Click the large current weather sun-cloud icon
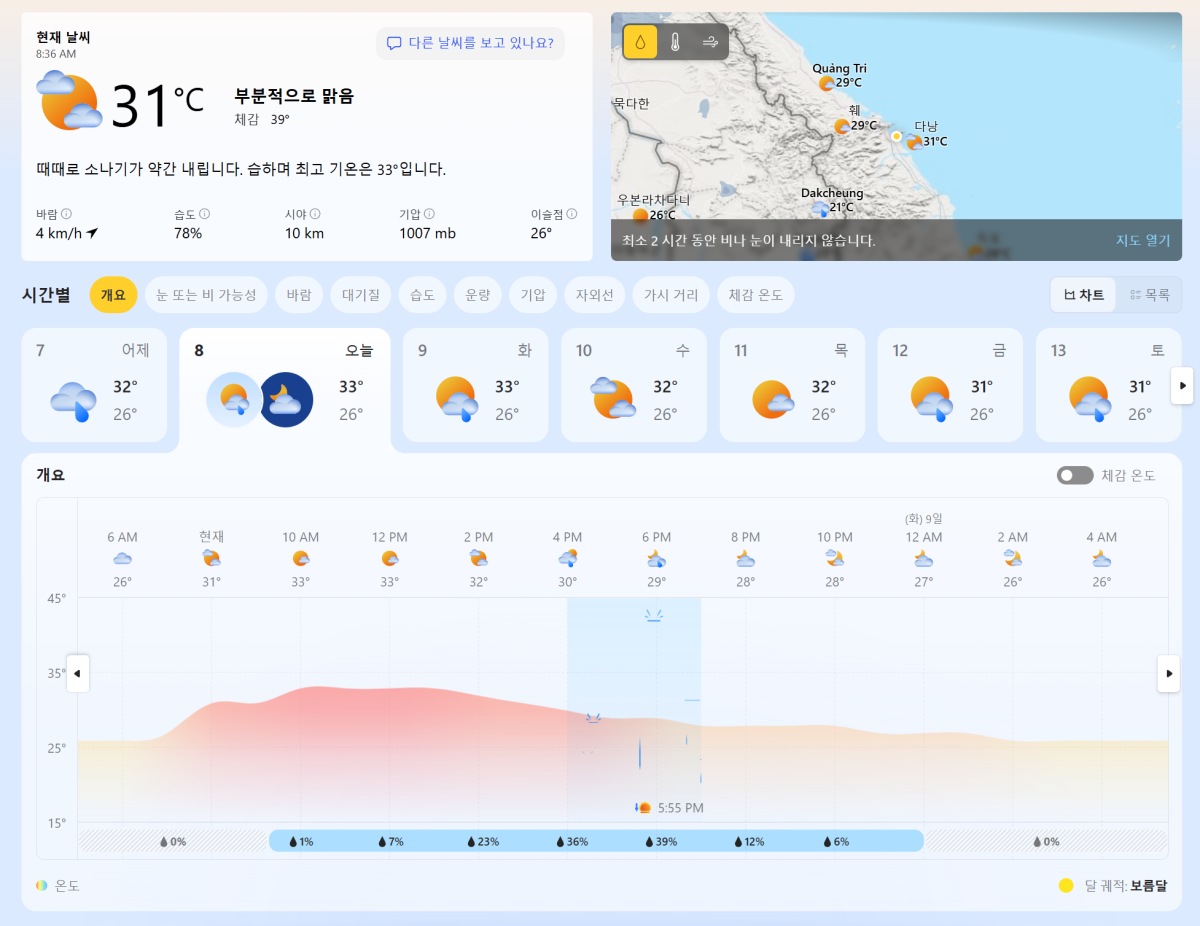1200x926 pixels. pos(70,100)
